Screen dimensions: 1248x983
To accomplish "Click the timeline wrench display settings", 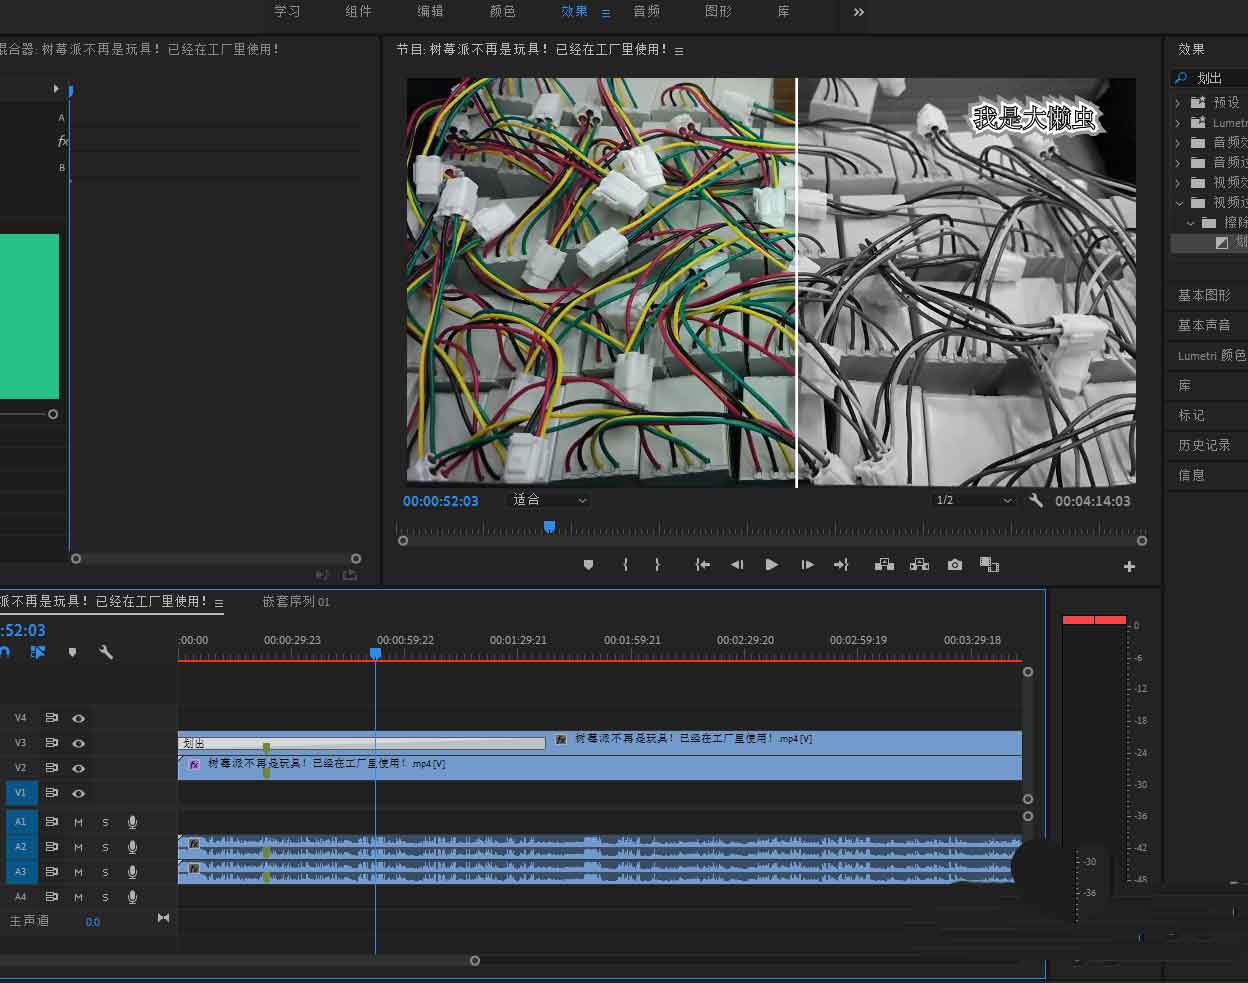I will click(106, 652).
